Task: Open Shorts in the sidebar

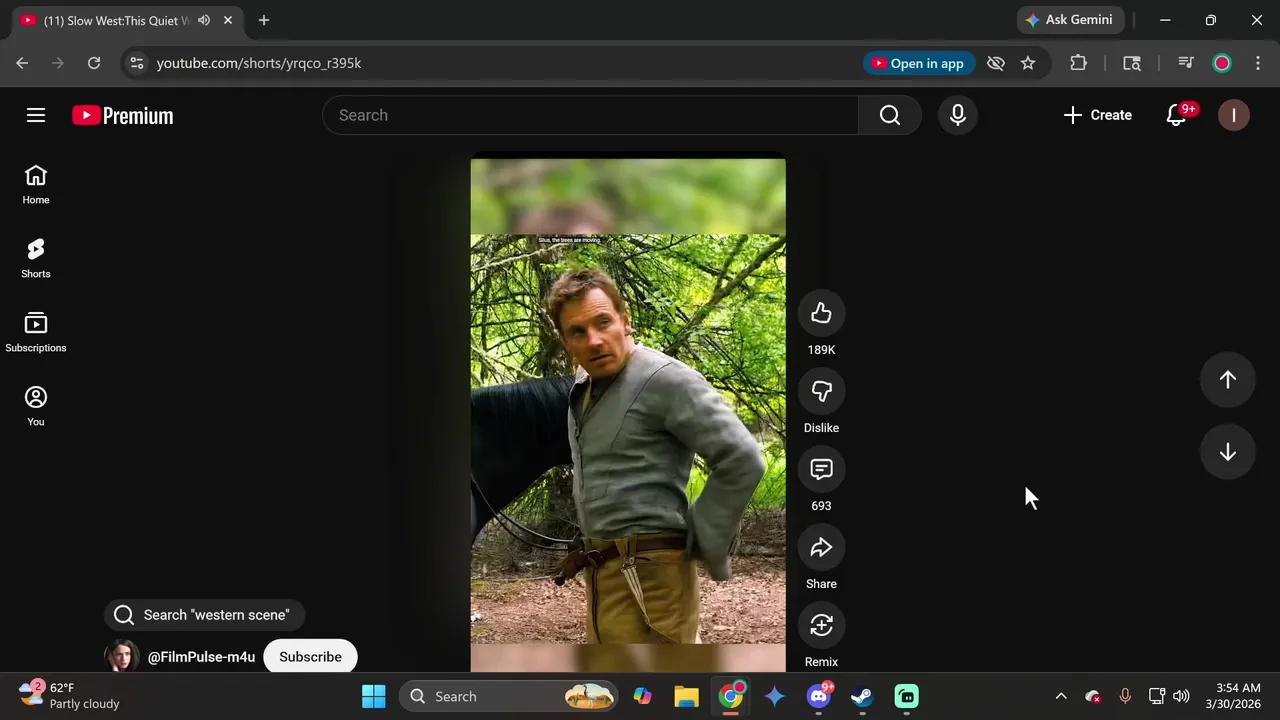Action: (x=36, y=259)
